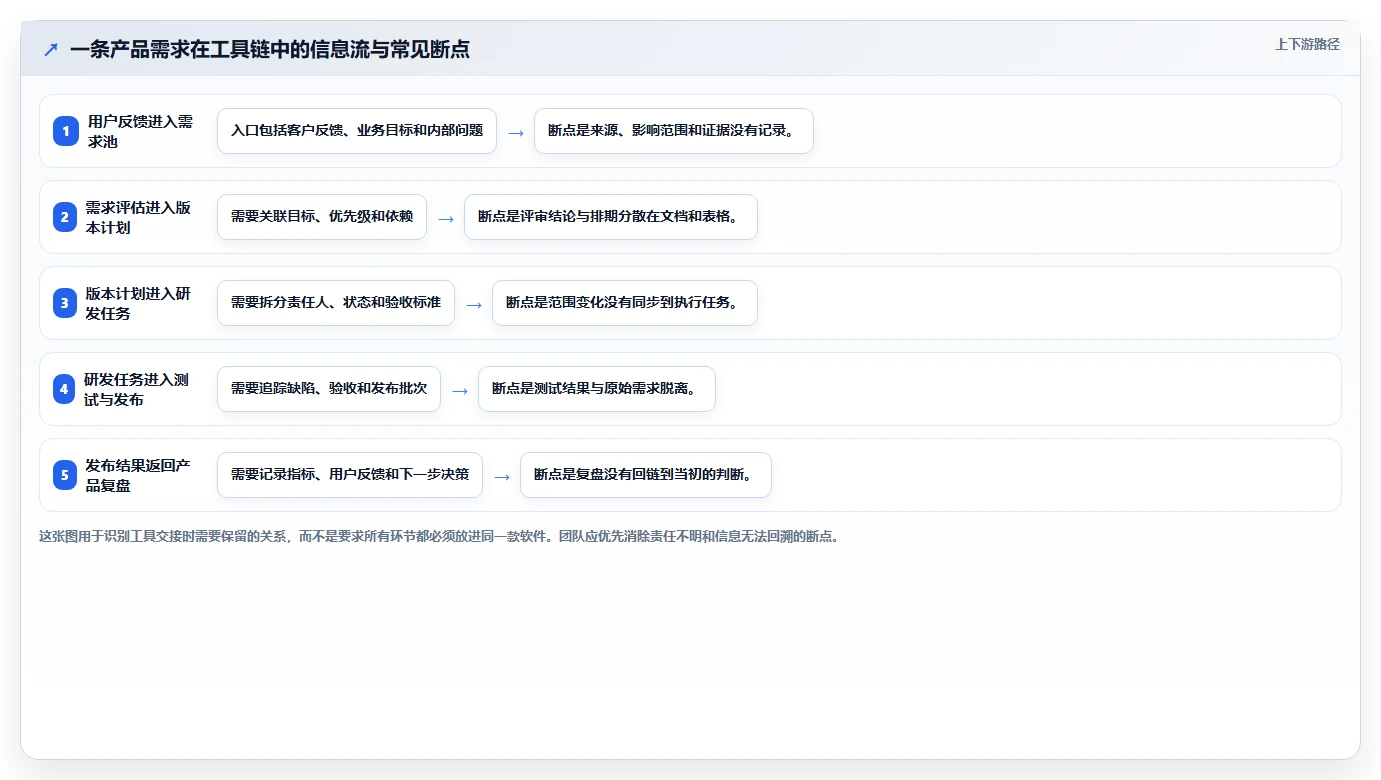Click the arrow after 需要关联目标、优先级和依赖
Screen dimensions: 1381x780
pyautogui.click(x=446, y=218)
